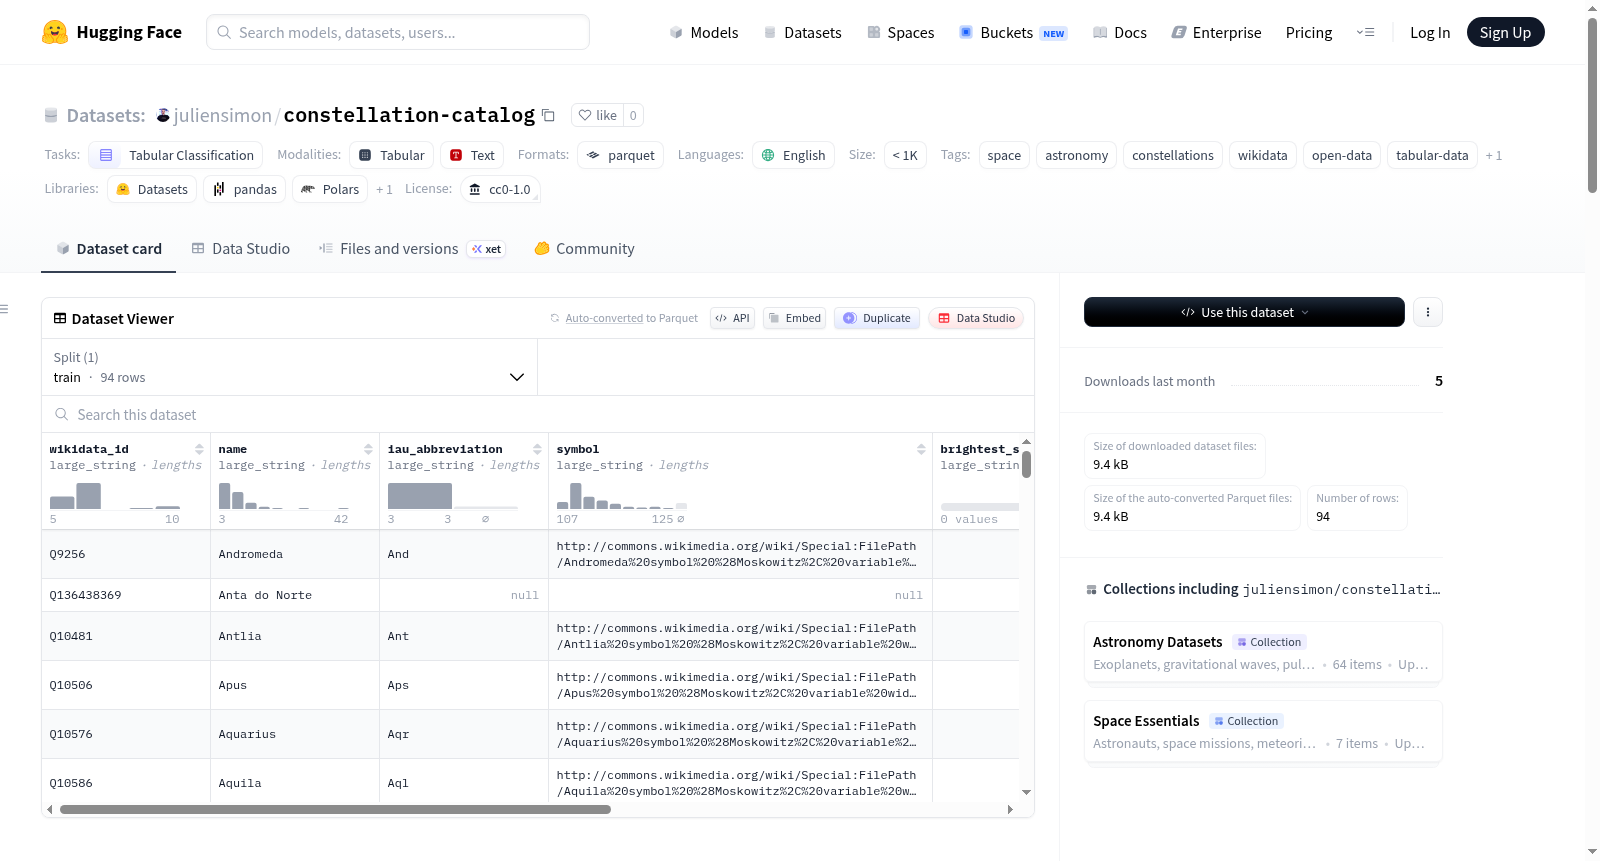Viewport: 1600px width, 861px height.
Task: Open Spaces in the top navigation
Action: [x=901, y=32]
